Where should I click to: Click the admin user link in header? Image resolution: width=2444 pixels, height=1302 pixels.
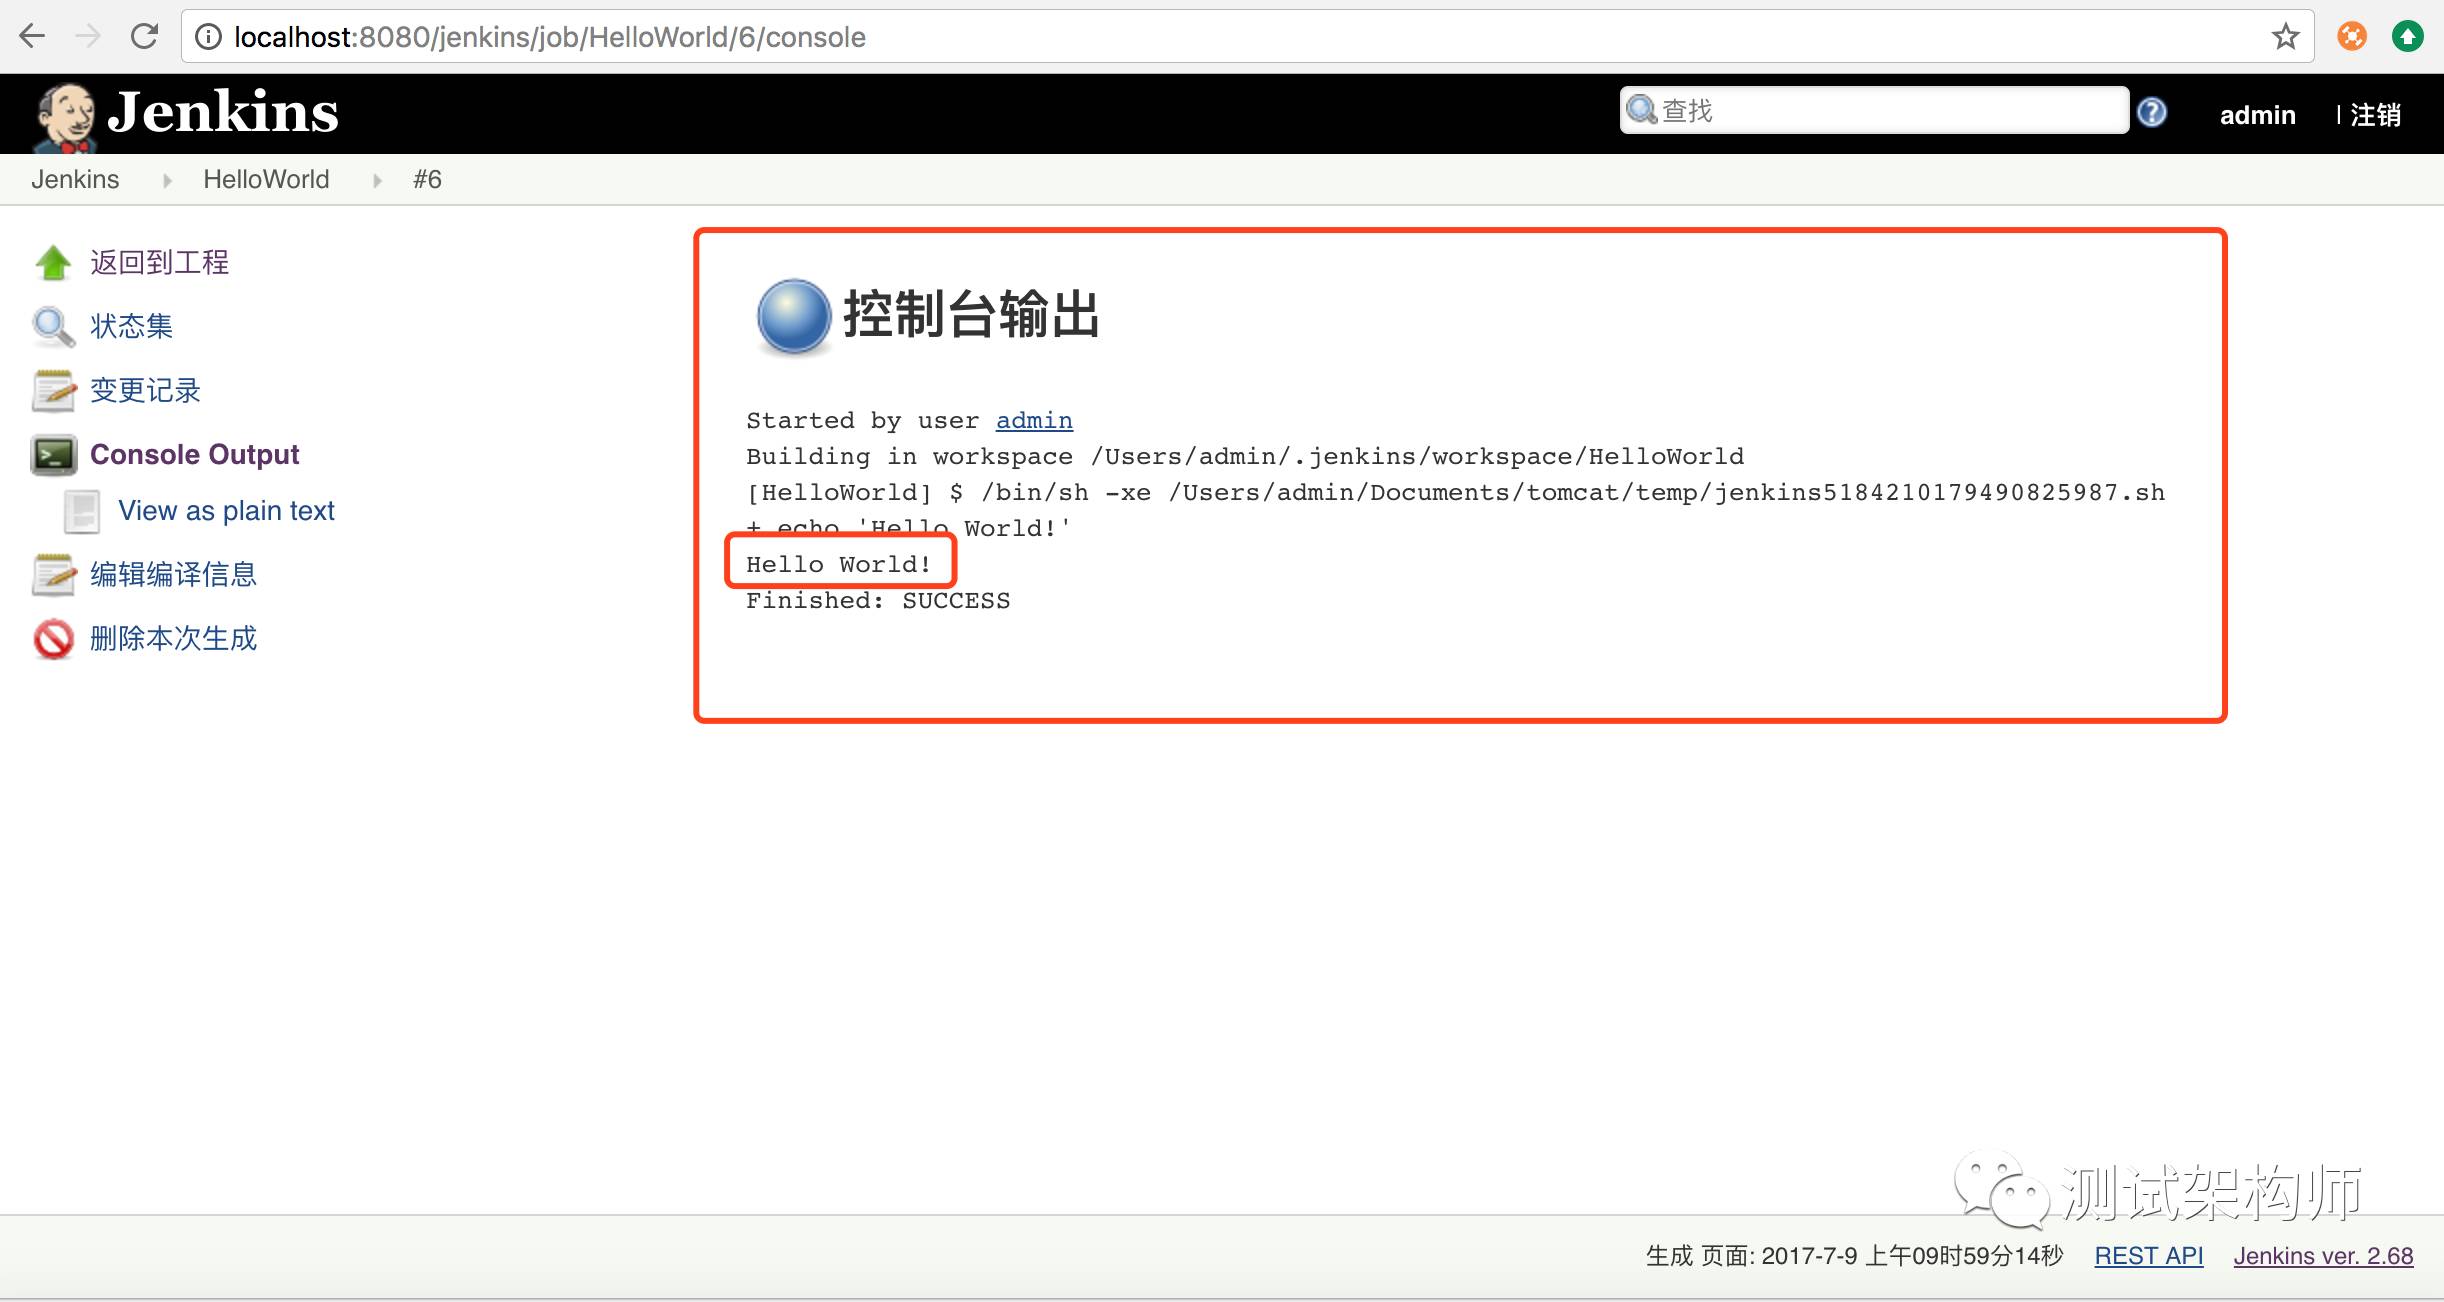point(2258,115)
